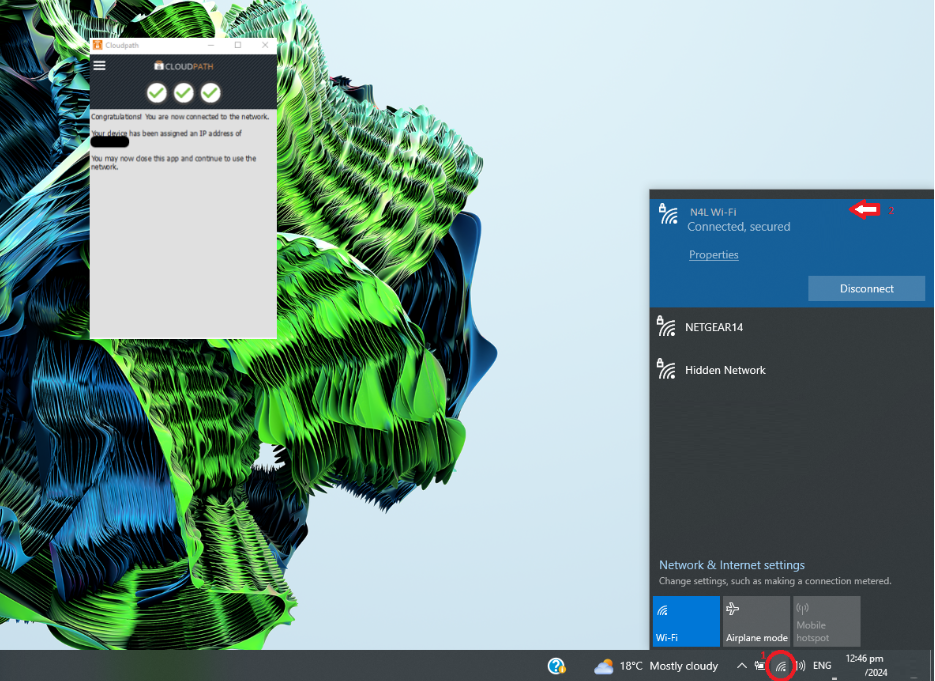Disconnect from N4L Wi-Fi
Viewport: 935px width, 681px height.
(x=866, y=288)
